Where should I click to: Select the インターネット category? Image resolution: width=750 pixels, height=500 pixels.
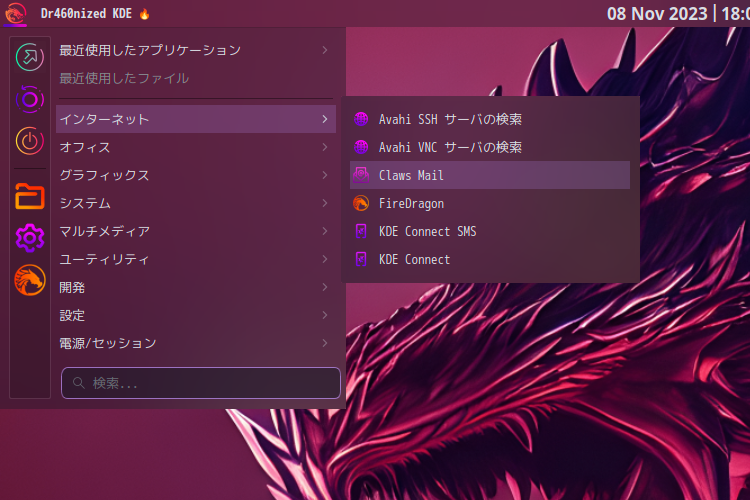pos(196,119)
